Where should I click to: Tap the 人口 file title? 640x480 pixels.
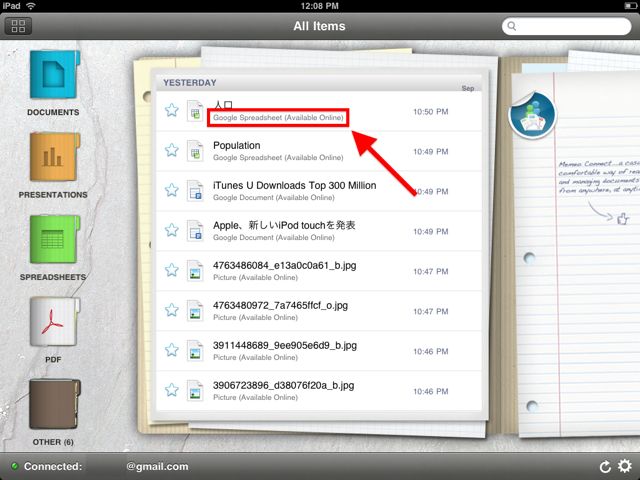(223, 105)
